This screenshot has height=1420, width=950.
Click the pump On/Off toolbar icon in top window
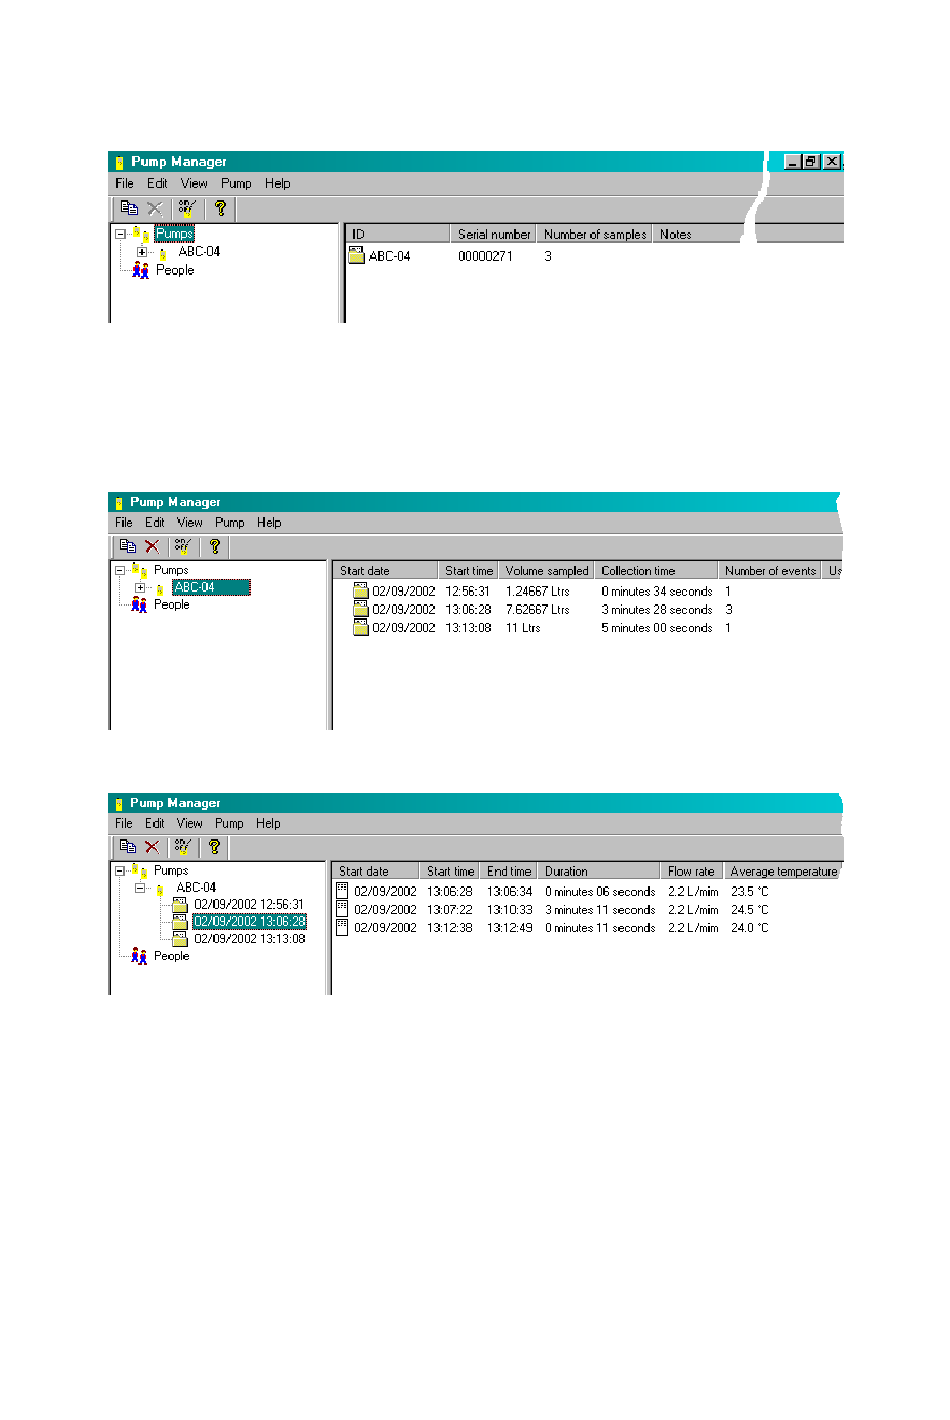pos(186,208)
